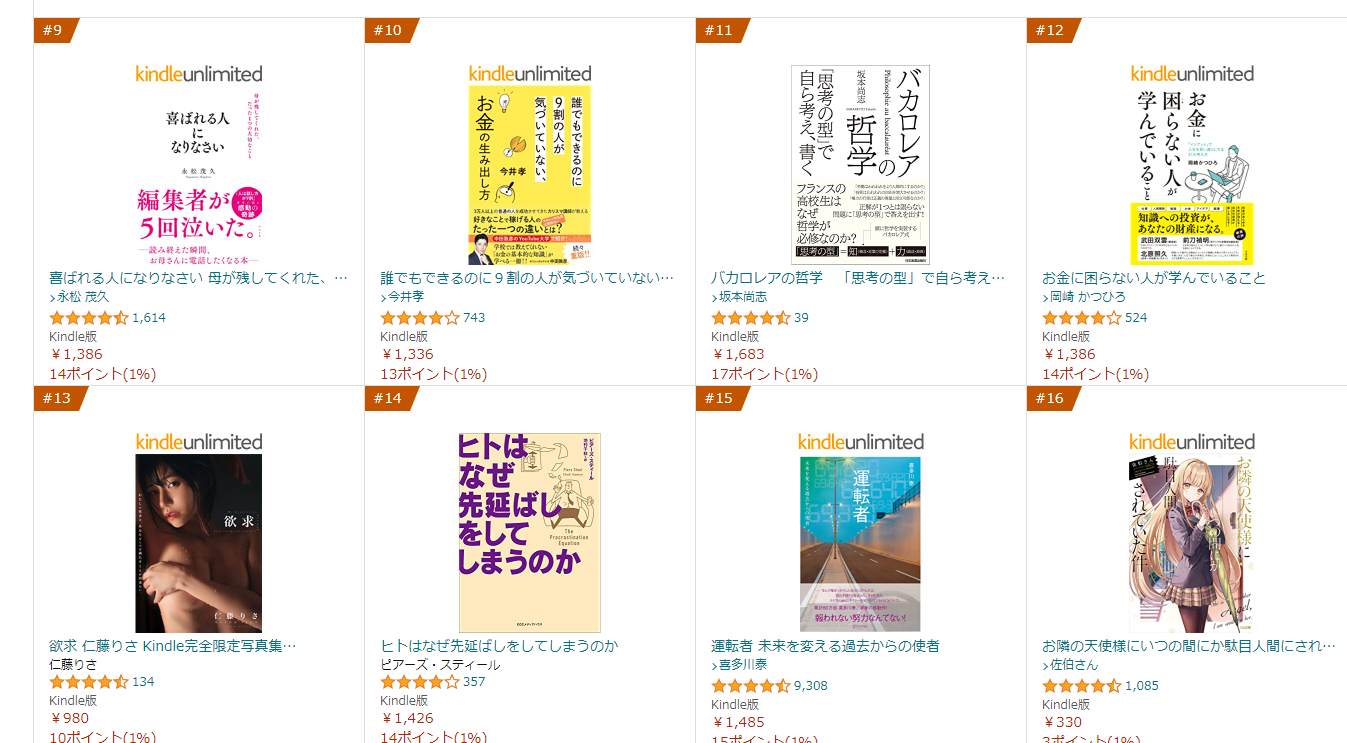Click the 9,308 review count
1347x743 pixels.
point(811,686)
